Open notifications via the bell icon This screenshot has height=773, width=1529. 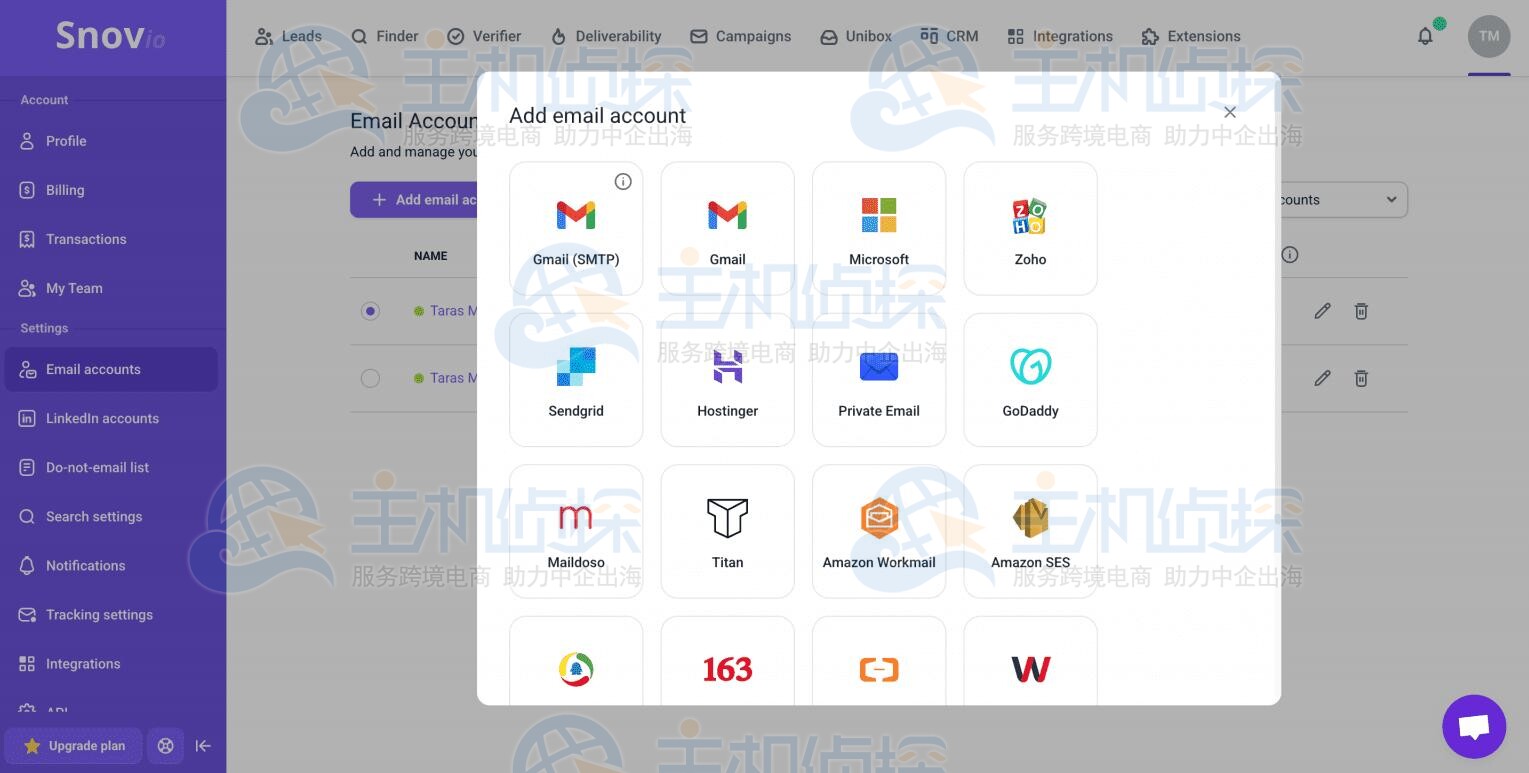click(x=1425, y=35)
